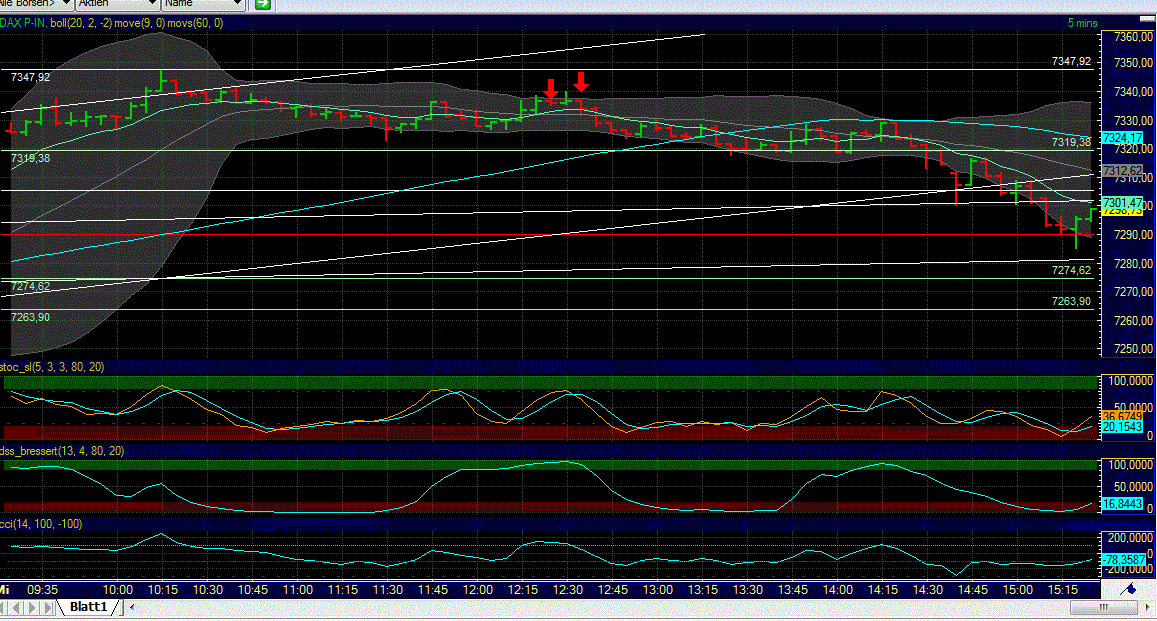Click the next-sheet arrow icon
Viewport: 1157px width, 621px height.
[32, 607]
